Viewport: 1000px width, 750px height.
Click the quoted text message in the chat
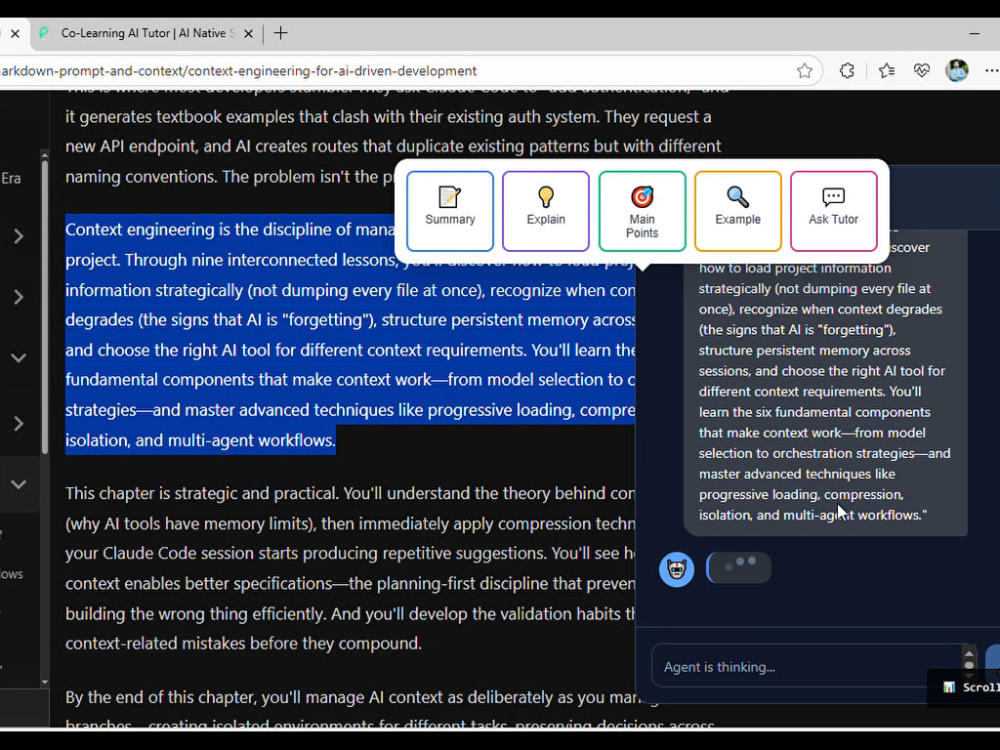[825, 381]
